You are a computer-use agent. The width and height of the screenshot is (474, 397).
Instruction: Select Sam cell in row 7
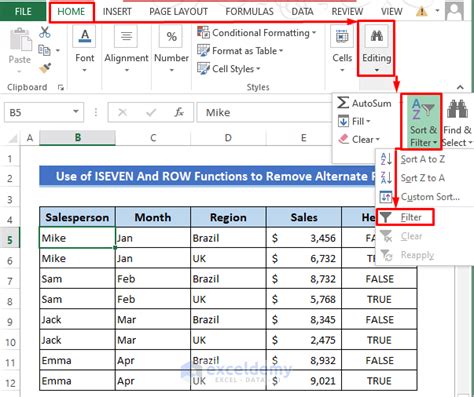point(77,279)
